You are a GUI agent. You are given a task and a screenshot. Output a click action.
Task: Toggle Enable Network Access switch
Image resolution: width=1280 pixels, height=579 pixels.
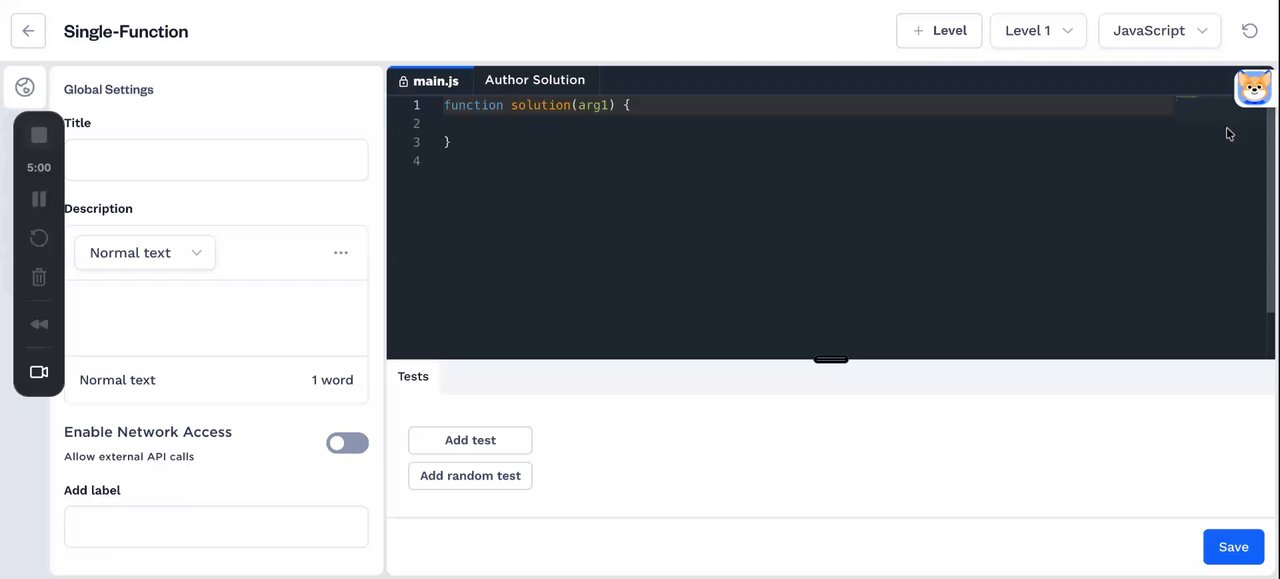[347, 443]
